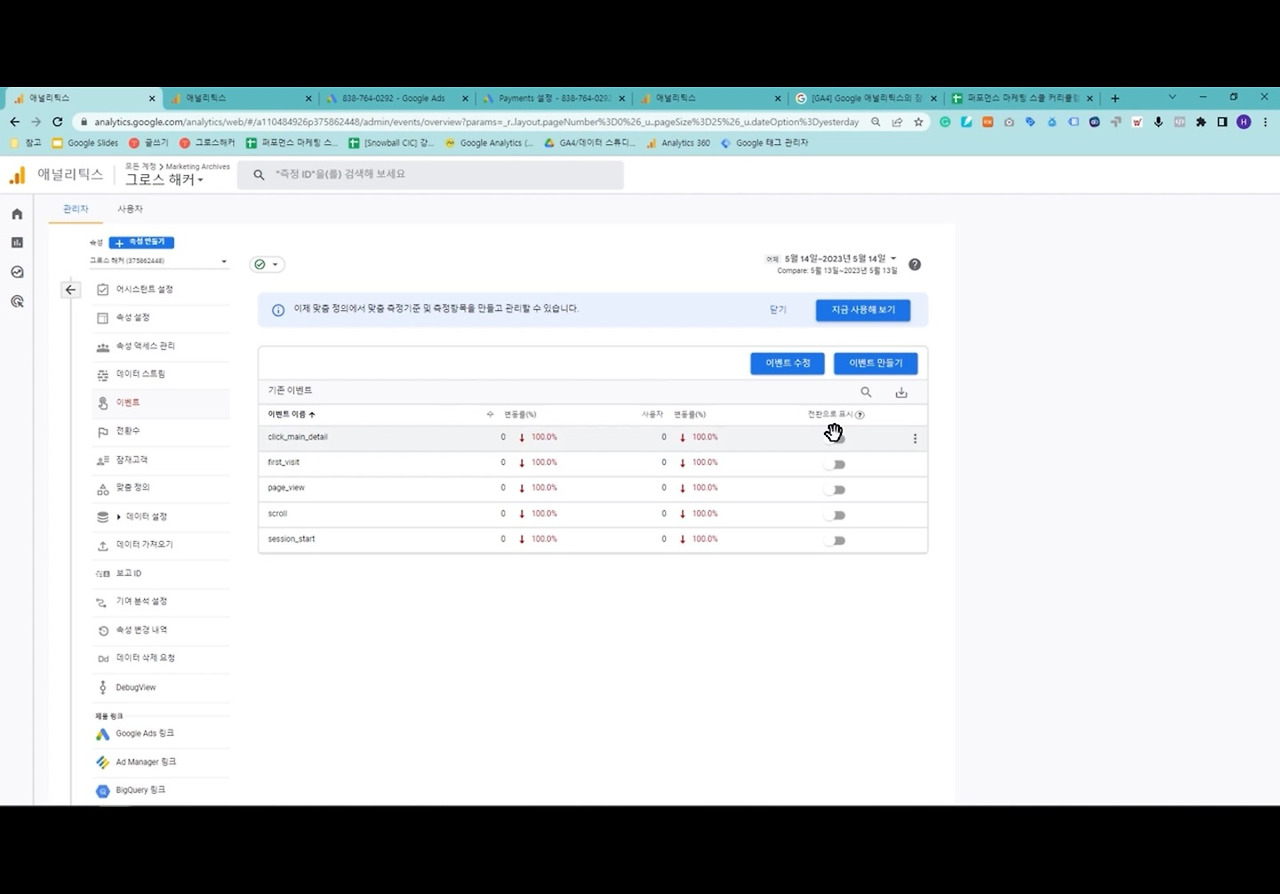This screenshot has height=894, width=1280.
Task: Open the 'Google 태그 관리자' bookmark
Action: [x=764, y=143]
